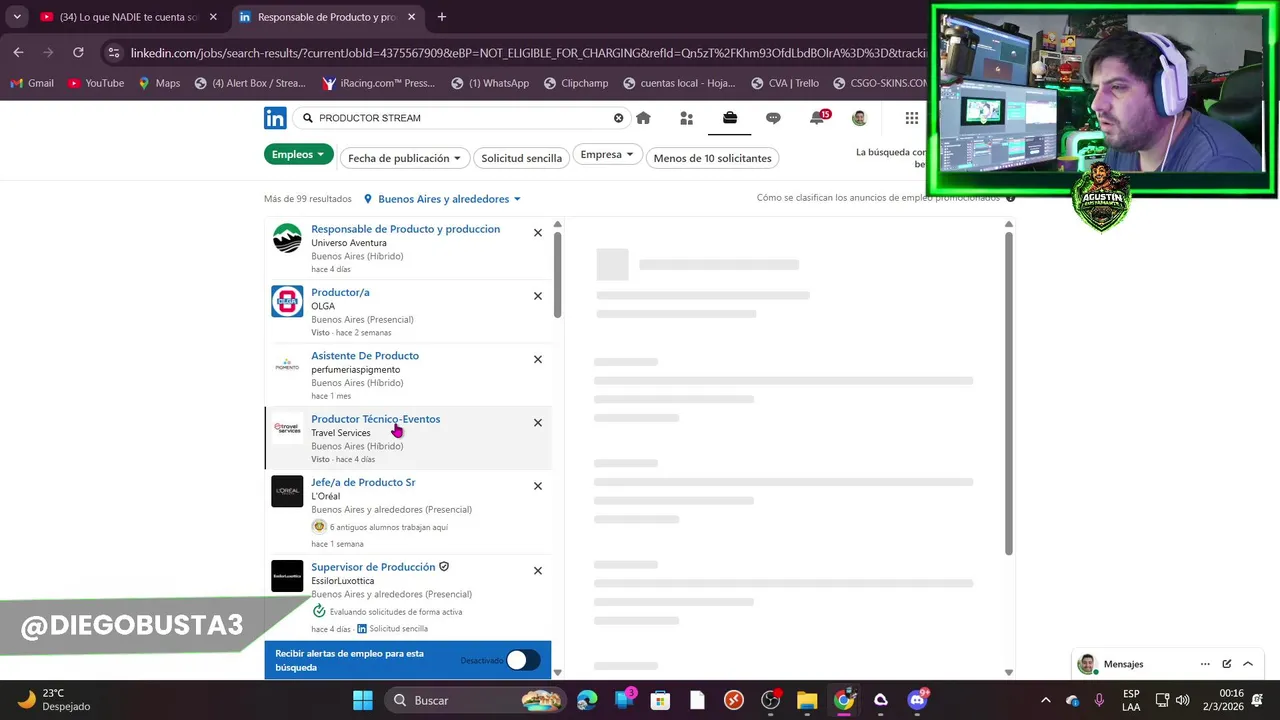Switch to the YouTube browser tab
Screen dimensions: 1280x720
point(128,17)
